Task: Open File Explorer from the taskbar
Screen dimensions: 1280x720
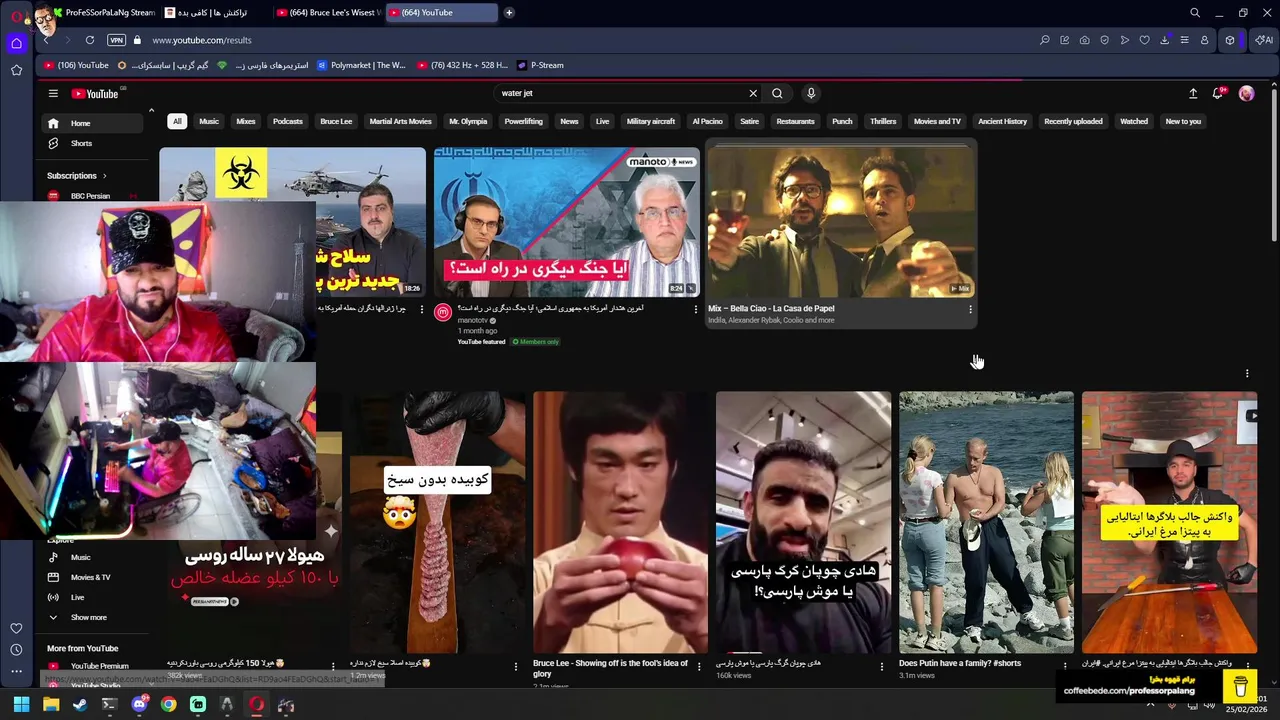Action: click(51, 705)
